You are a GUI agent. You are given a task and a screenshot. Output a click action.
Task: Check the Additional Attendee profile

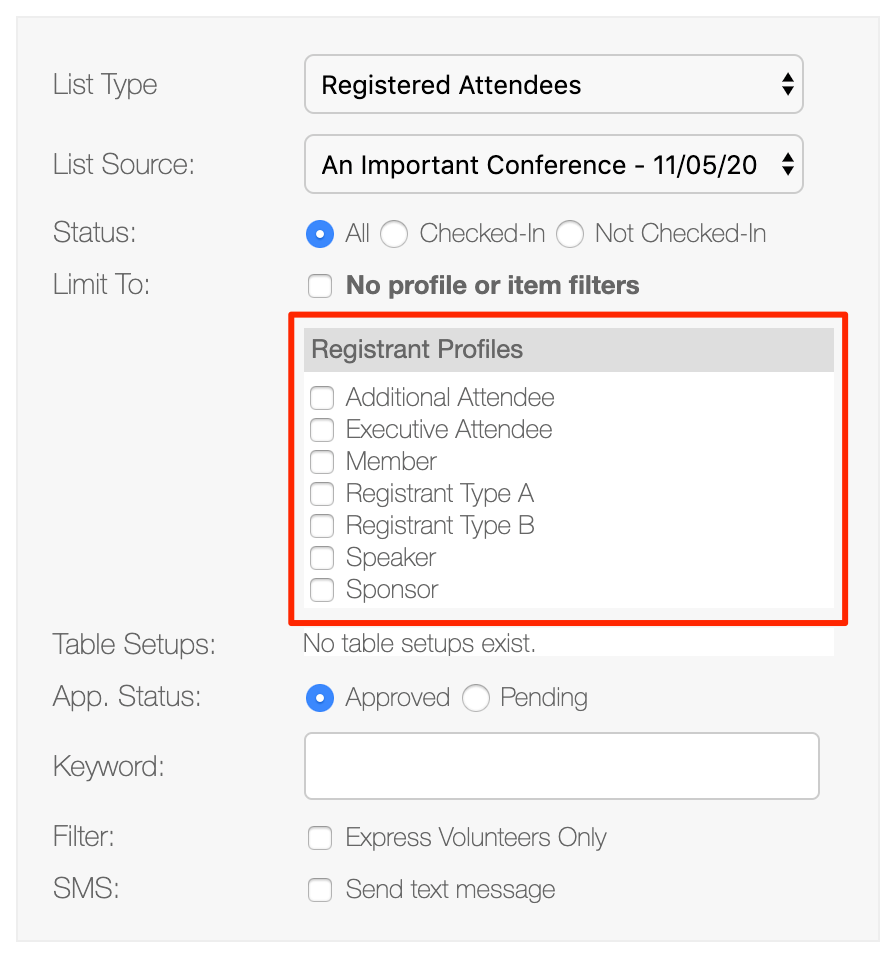coord(322,398)
